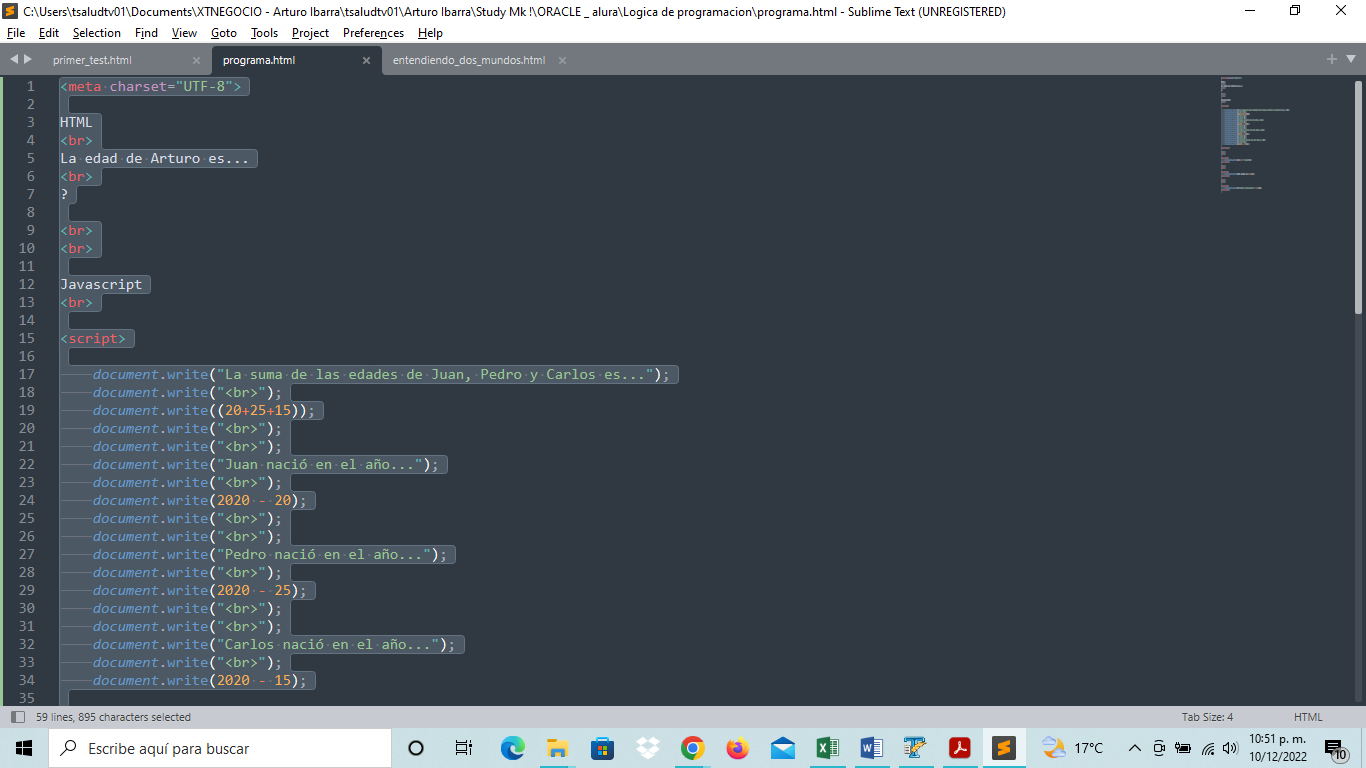Open Microsoft Store from taskbar
The width and height of the screenshot is (1366, 768).
tap(602, 748)
